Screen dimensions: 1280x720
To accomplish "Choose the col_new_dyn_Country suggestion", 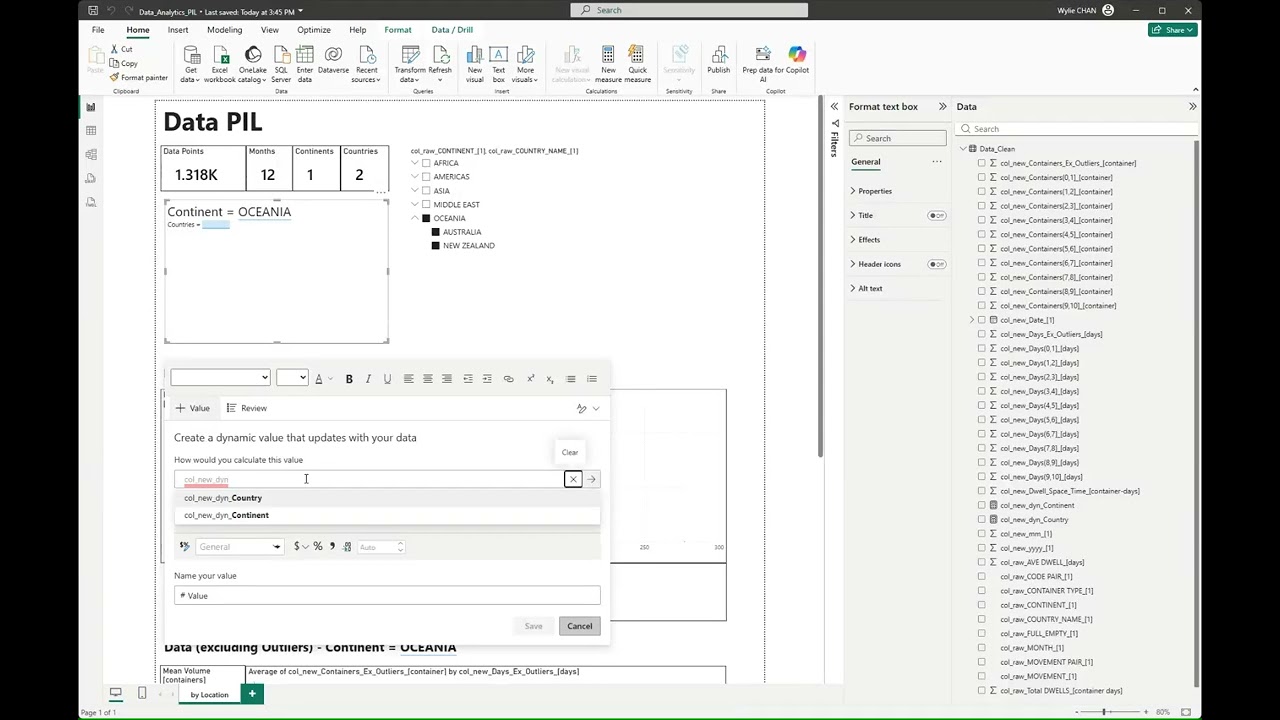I will coord(387,498).
